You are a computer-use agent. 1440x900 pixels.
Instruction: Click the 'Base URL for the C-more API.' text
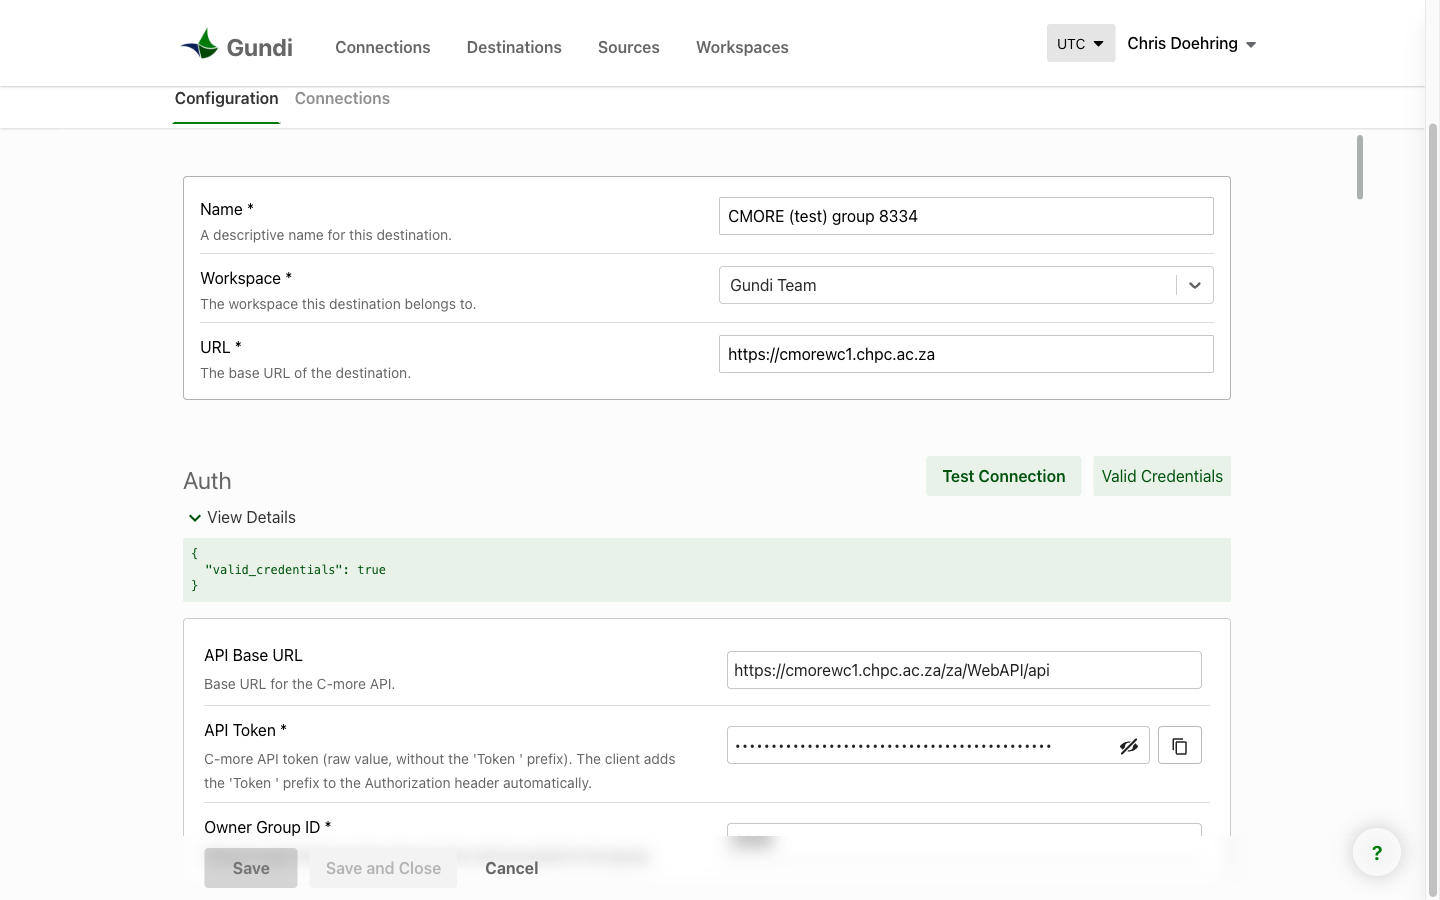click(299, 684)
